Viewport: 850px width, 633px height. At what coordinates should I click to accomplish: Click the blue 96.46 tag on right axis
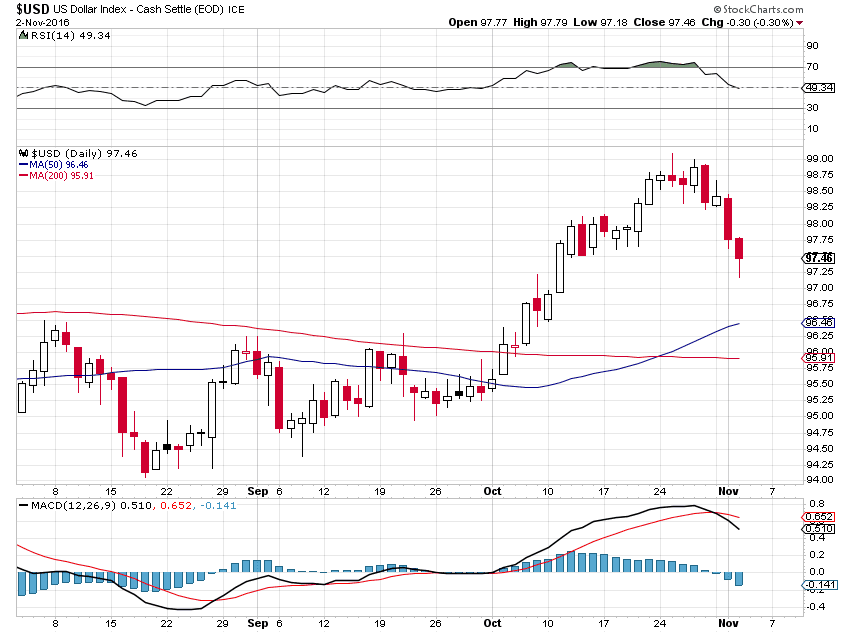(x=819, y=323)
